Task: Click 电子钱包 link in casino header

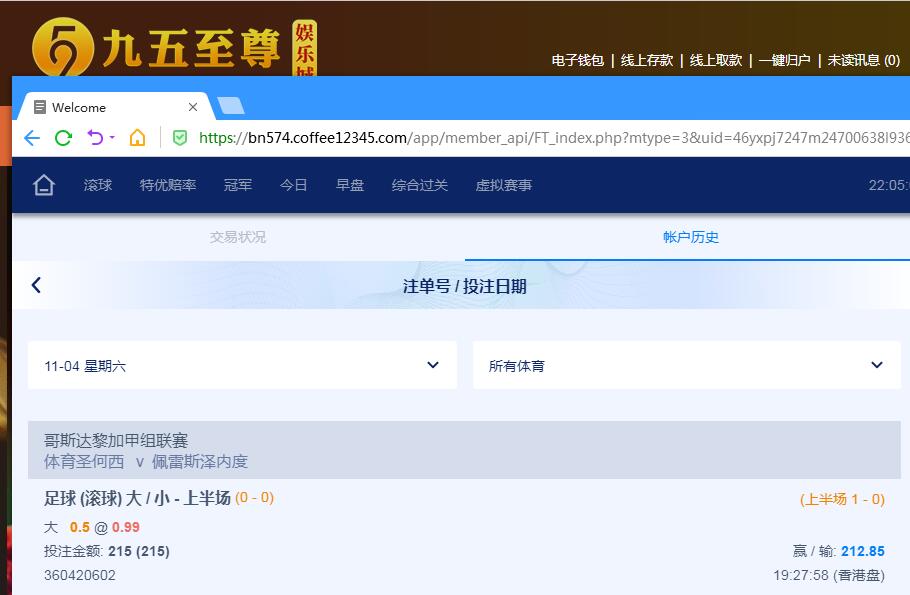Action: [577, 60]
